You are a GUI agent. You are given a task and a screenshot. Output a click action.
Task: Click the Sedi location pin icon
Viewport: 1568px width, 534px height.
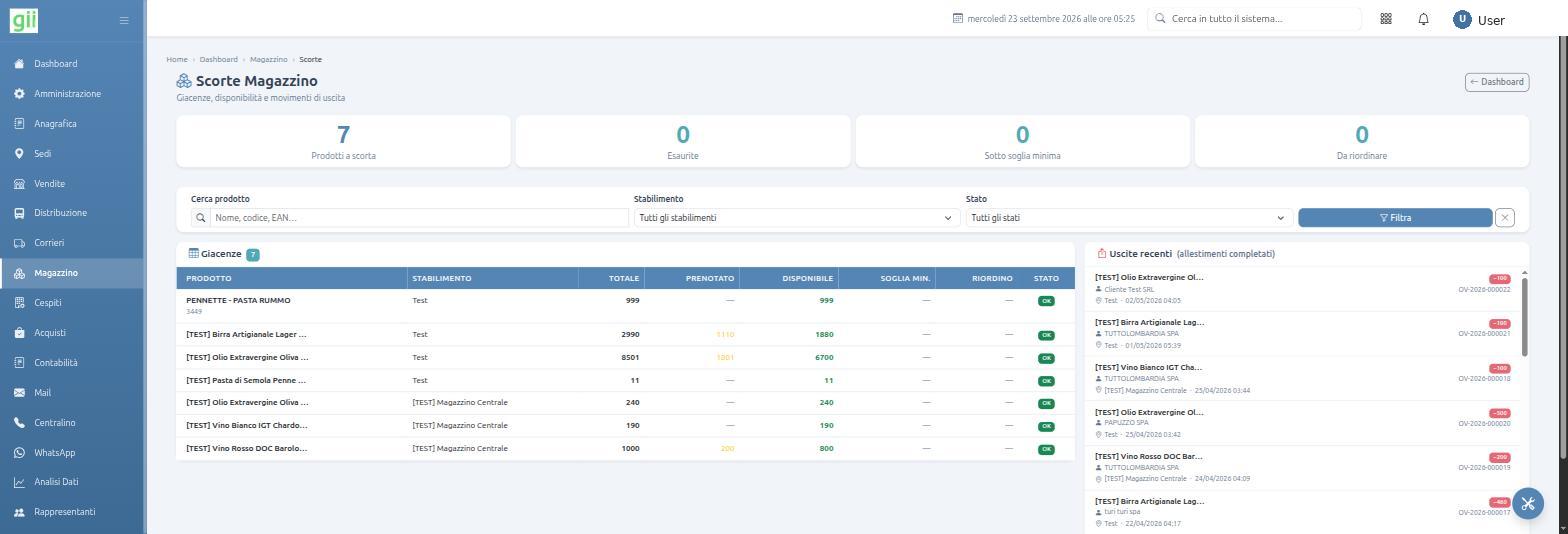19,154
